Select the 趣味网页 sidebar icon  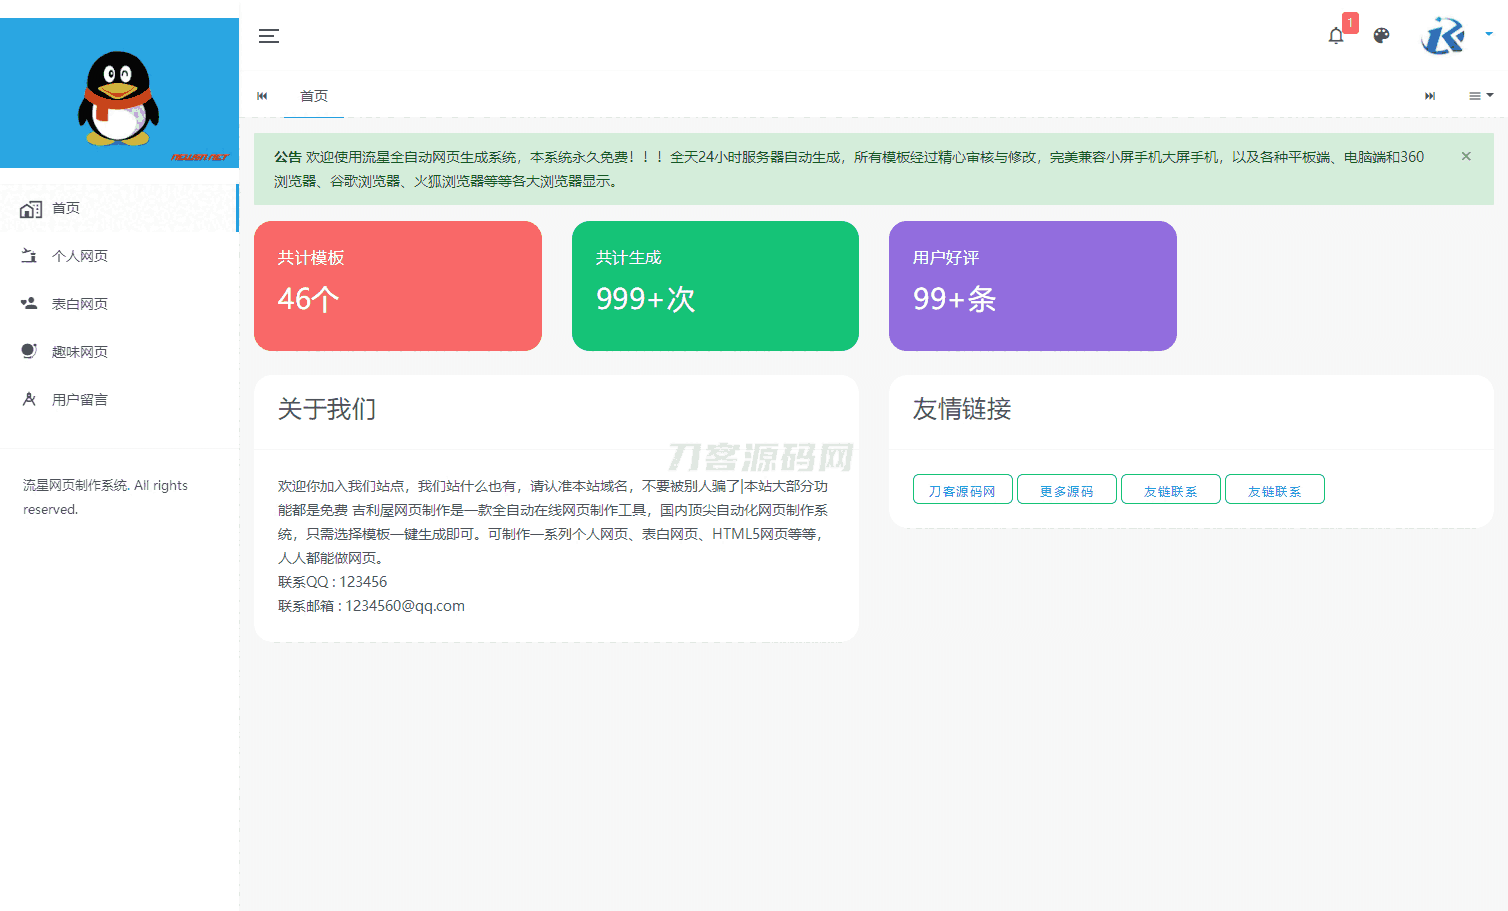(30, 351)
